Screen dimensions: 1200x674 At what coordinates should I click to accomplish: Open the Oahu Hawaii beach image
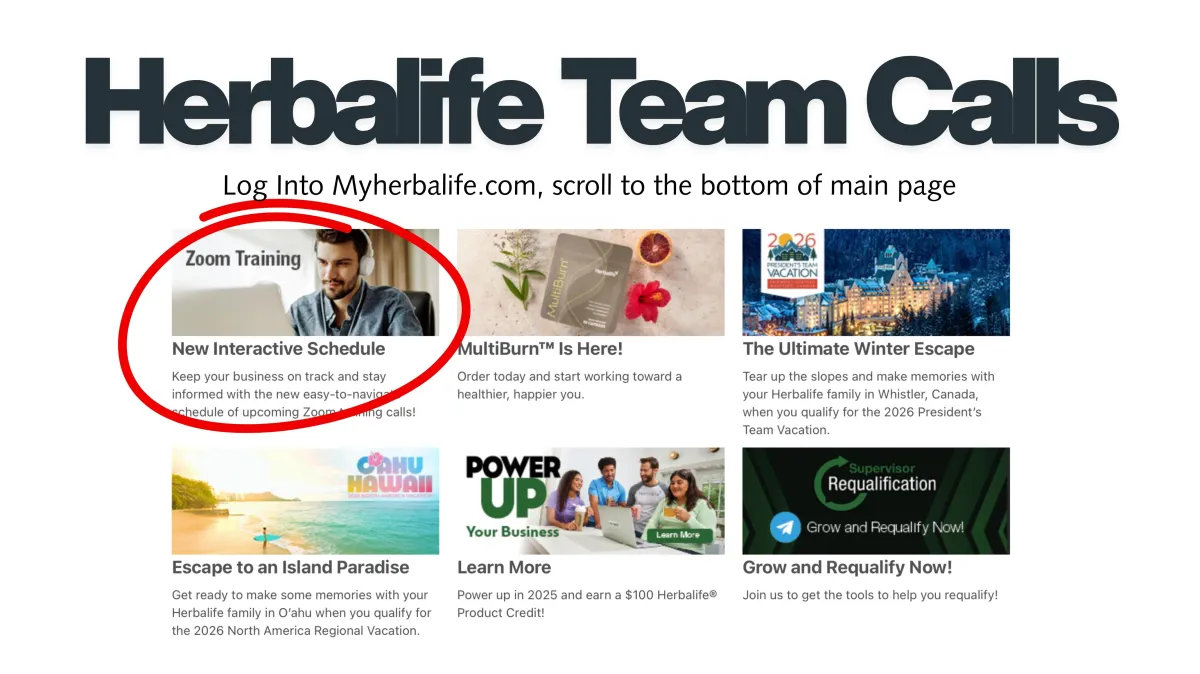tap(305, 501)
